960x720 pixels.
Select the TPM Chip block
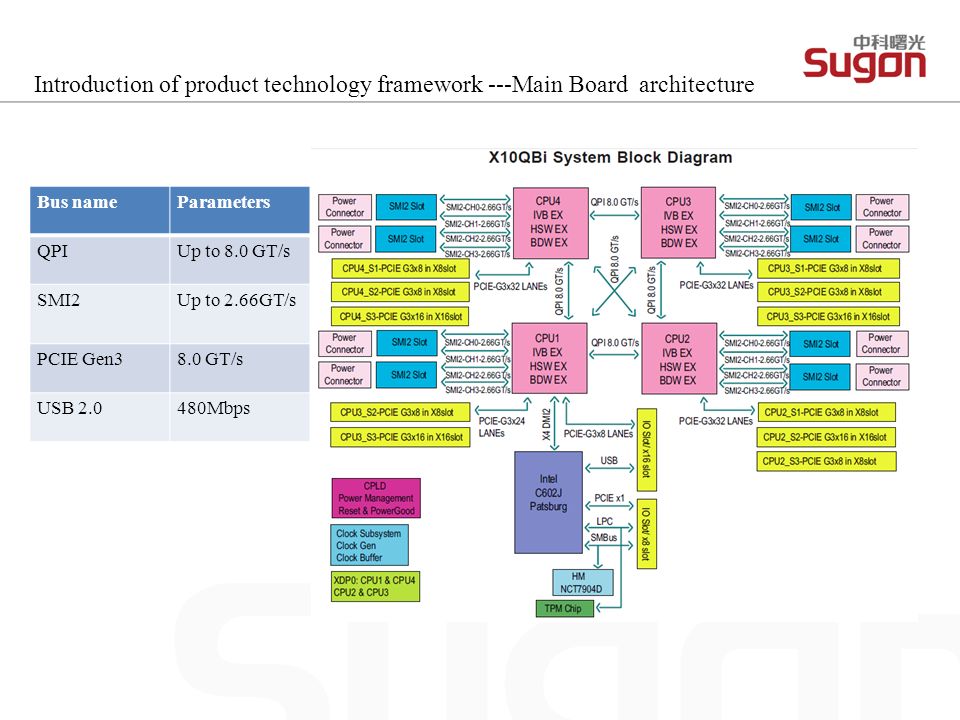(x=564, y=608)
